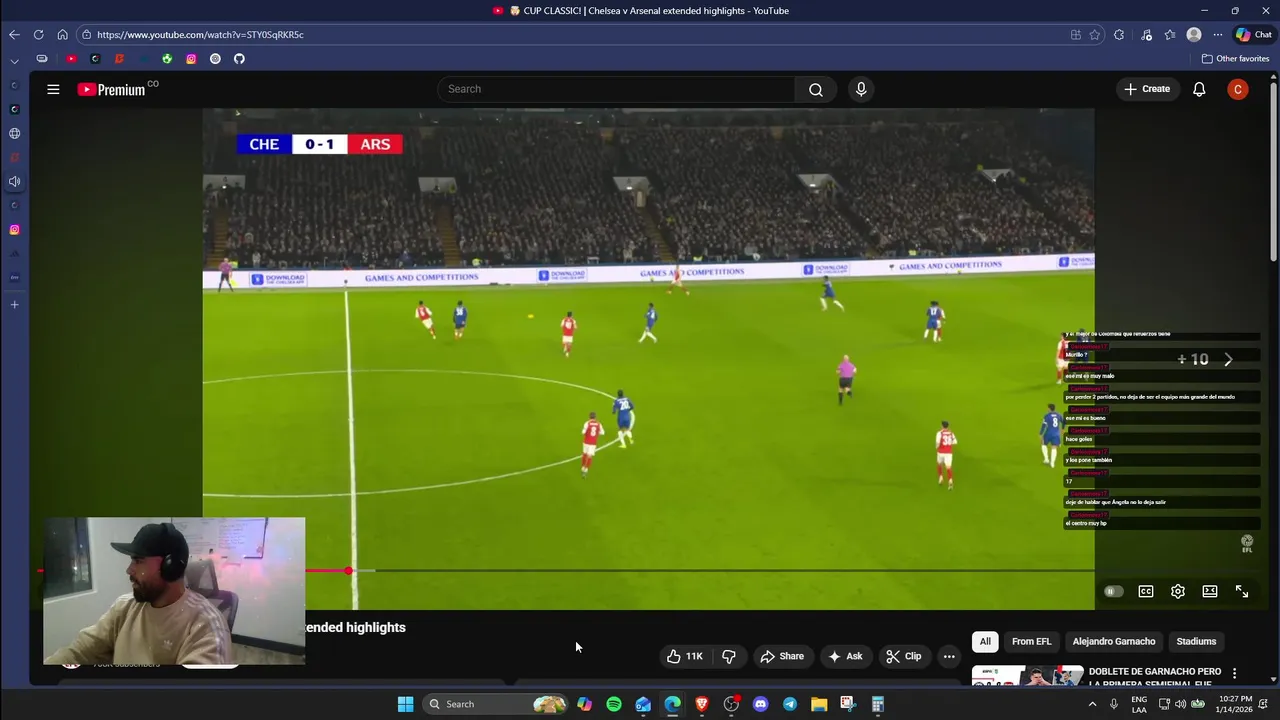Viewport: 1280px width, 720px height.
Task: Open Copilot Chat in the browser
Action: [1253, 34]
